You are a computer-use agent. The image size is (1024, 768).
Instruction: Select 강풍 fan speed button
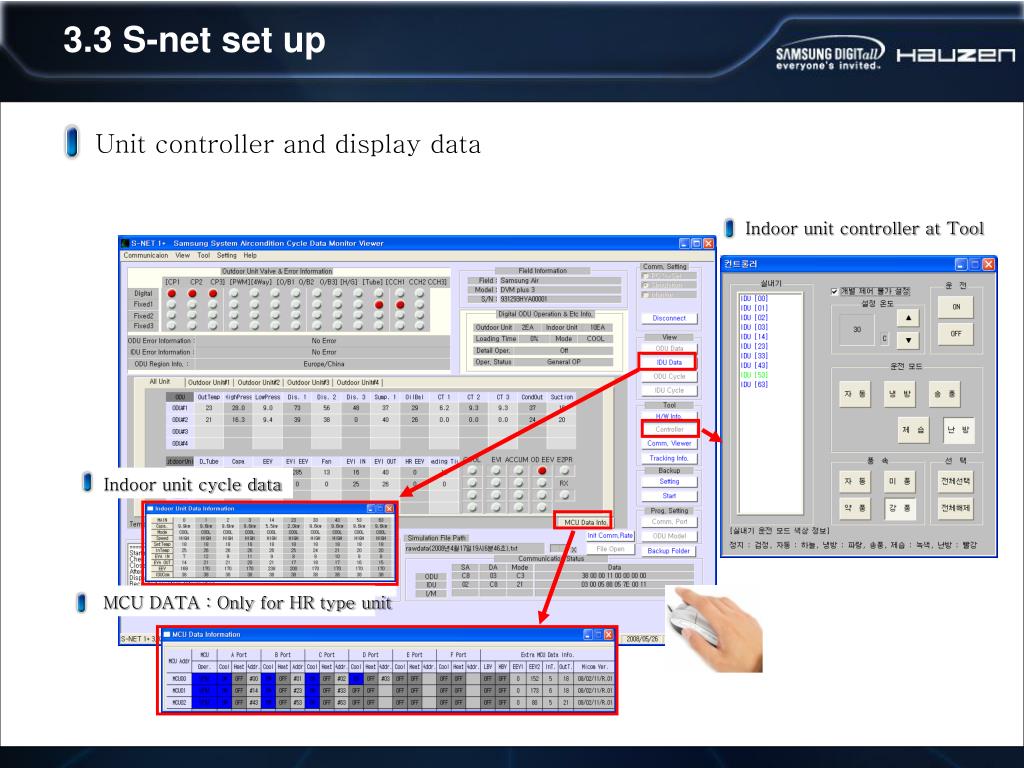[899, 508]
